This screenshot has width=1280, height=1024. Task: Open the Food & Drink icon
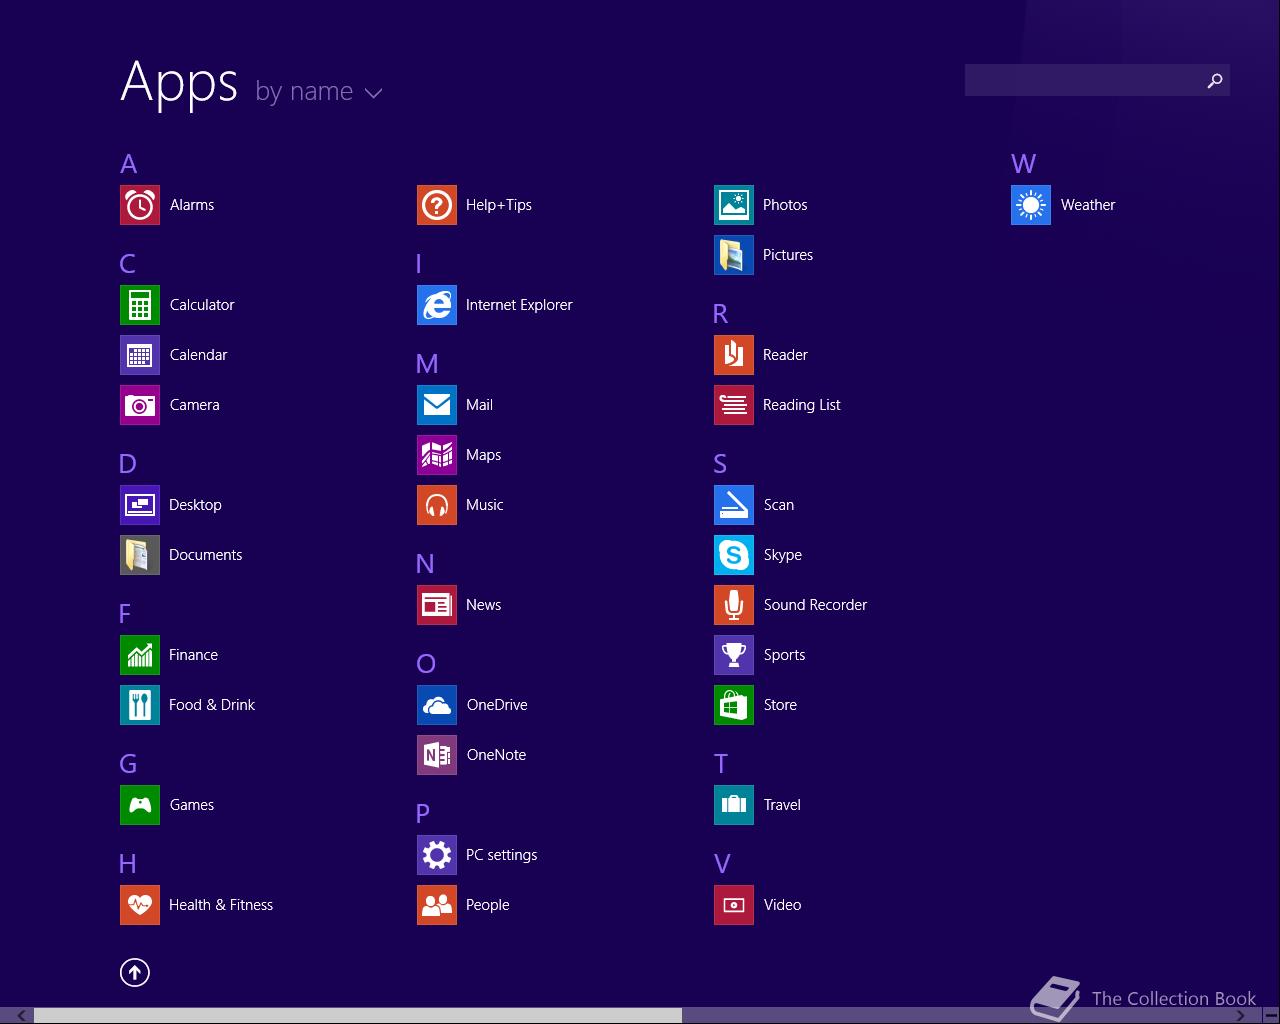[x=140, y=705]
